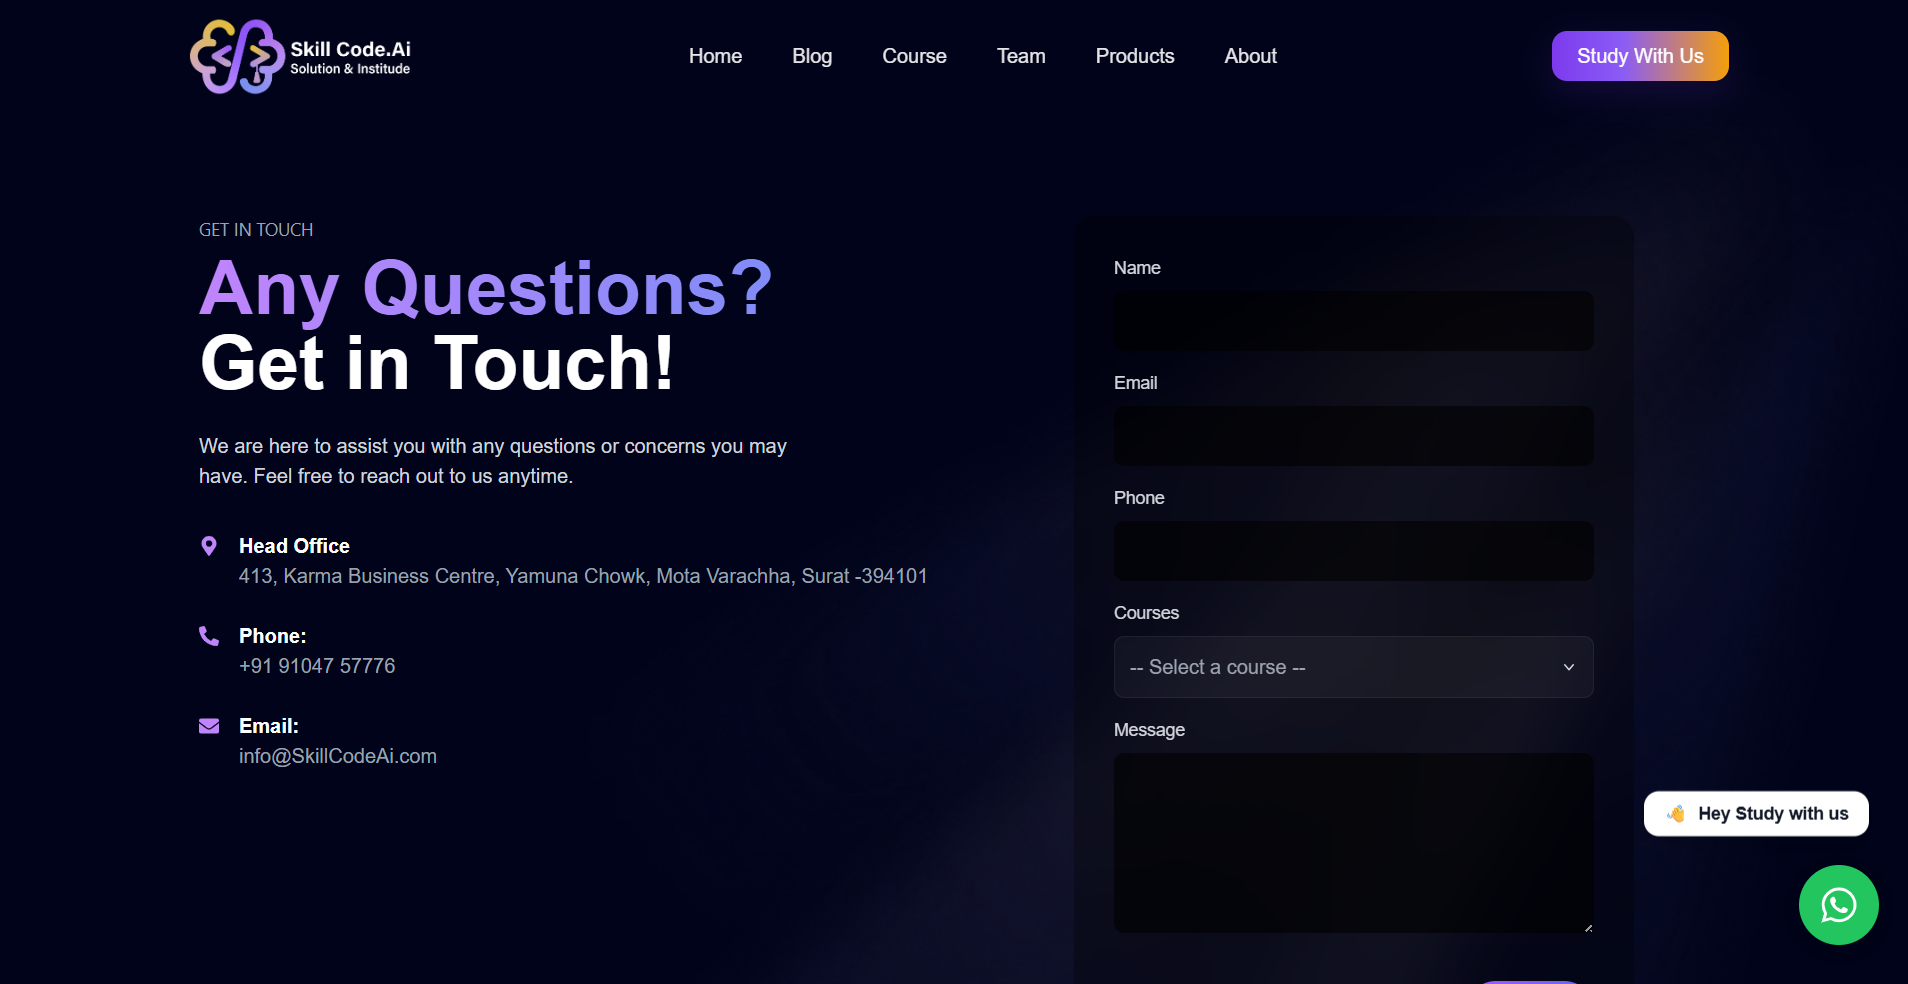Click the chevron arrow in course selector

coord(1569,667)
